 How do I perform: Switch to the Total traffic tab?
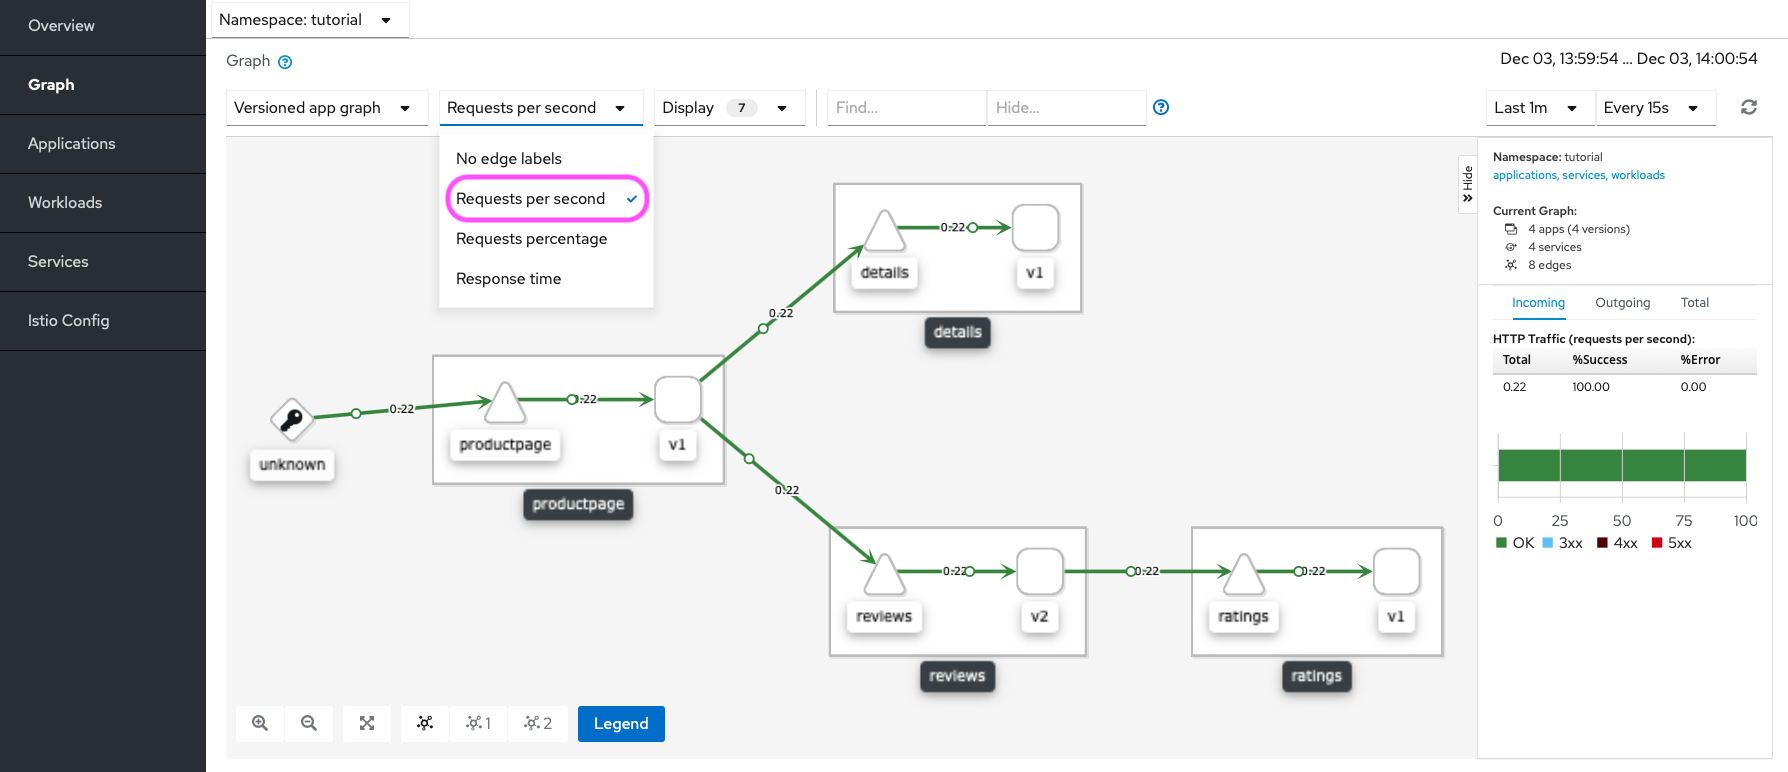point(1694,303)
